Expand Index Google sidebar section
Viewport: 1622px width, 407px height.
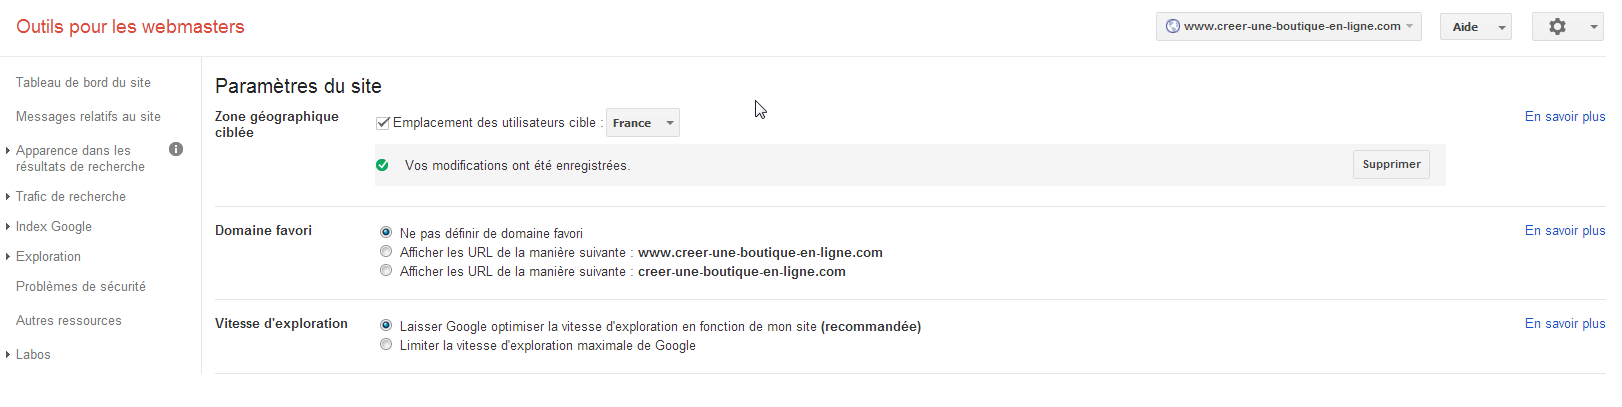54,227
